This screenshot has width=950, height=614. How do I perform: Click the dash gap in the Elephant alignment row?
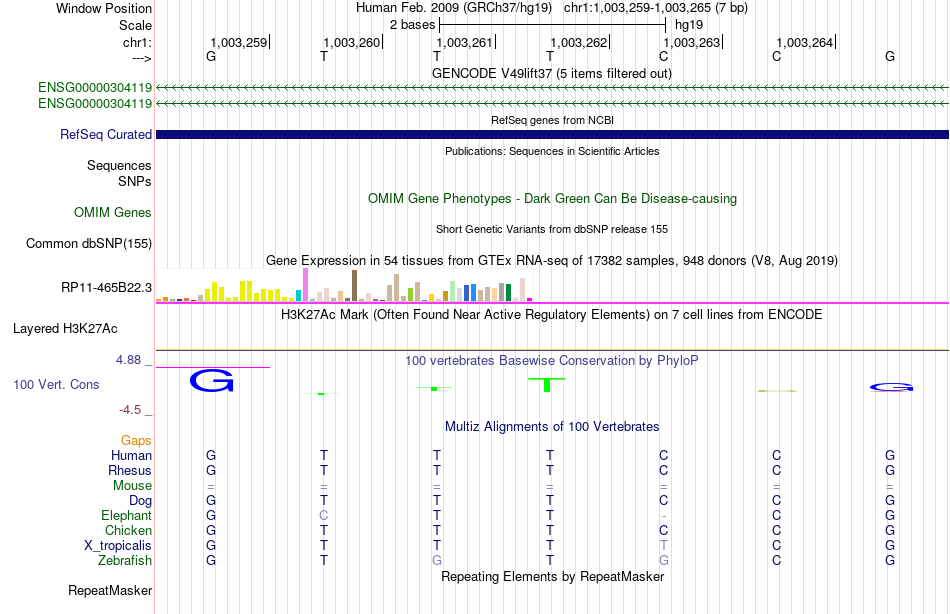tap(663, 516)
